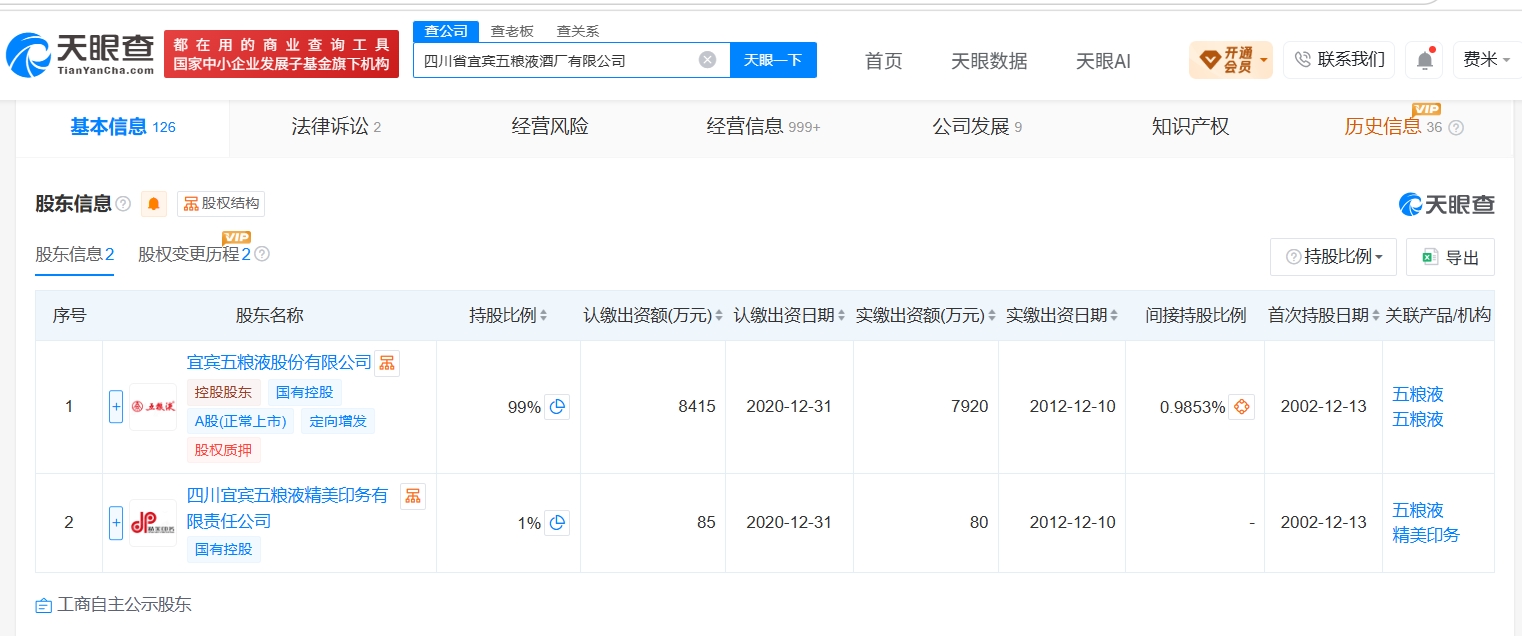Click equity structure icon beside 宜宾五粮液股份有限公司

pyautogui.click(x=387, y=362)
